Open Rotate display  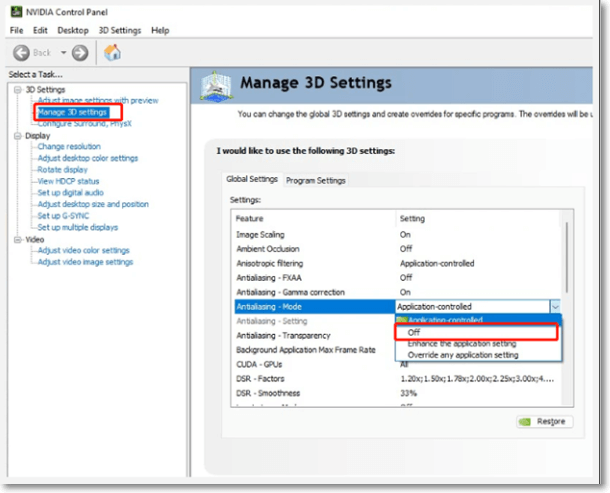[62, 170]
